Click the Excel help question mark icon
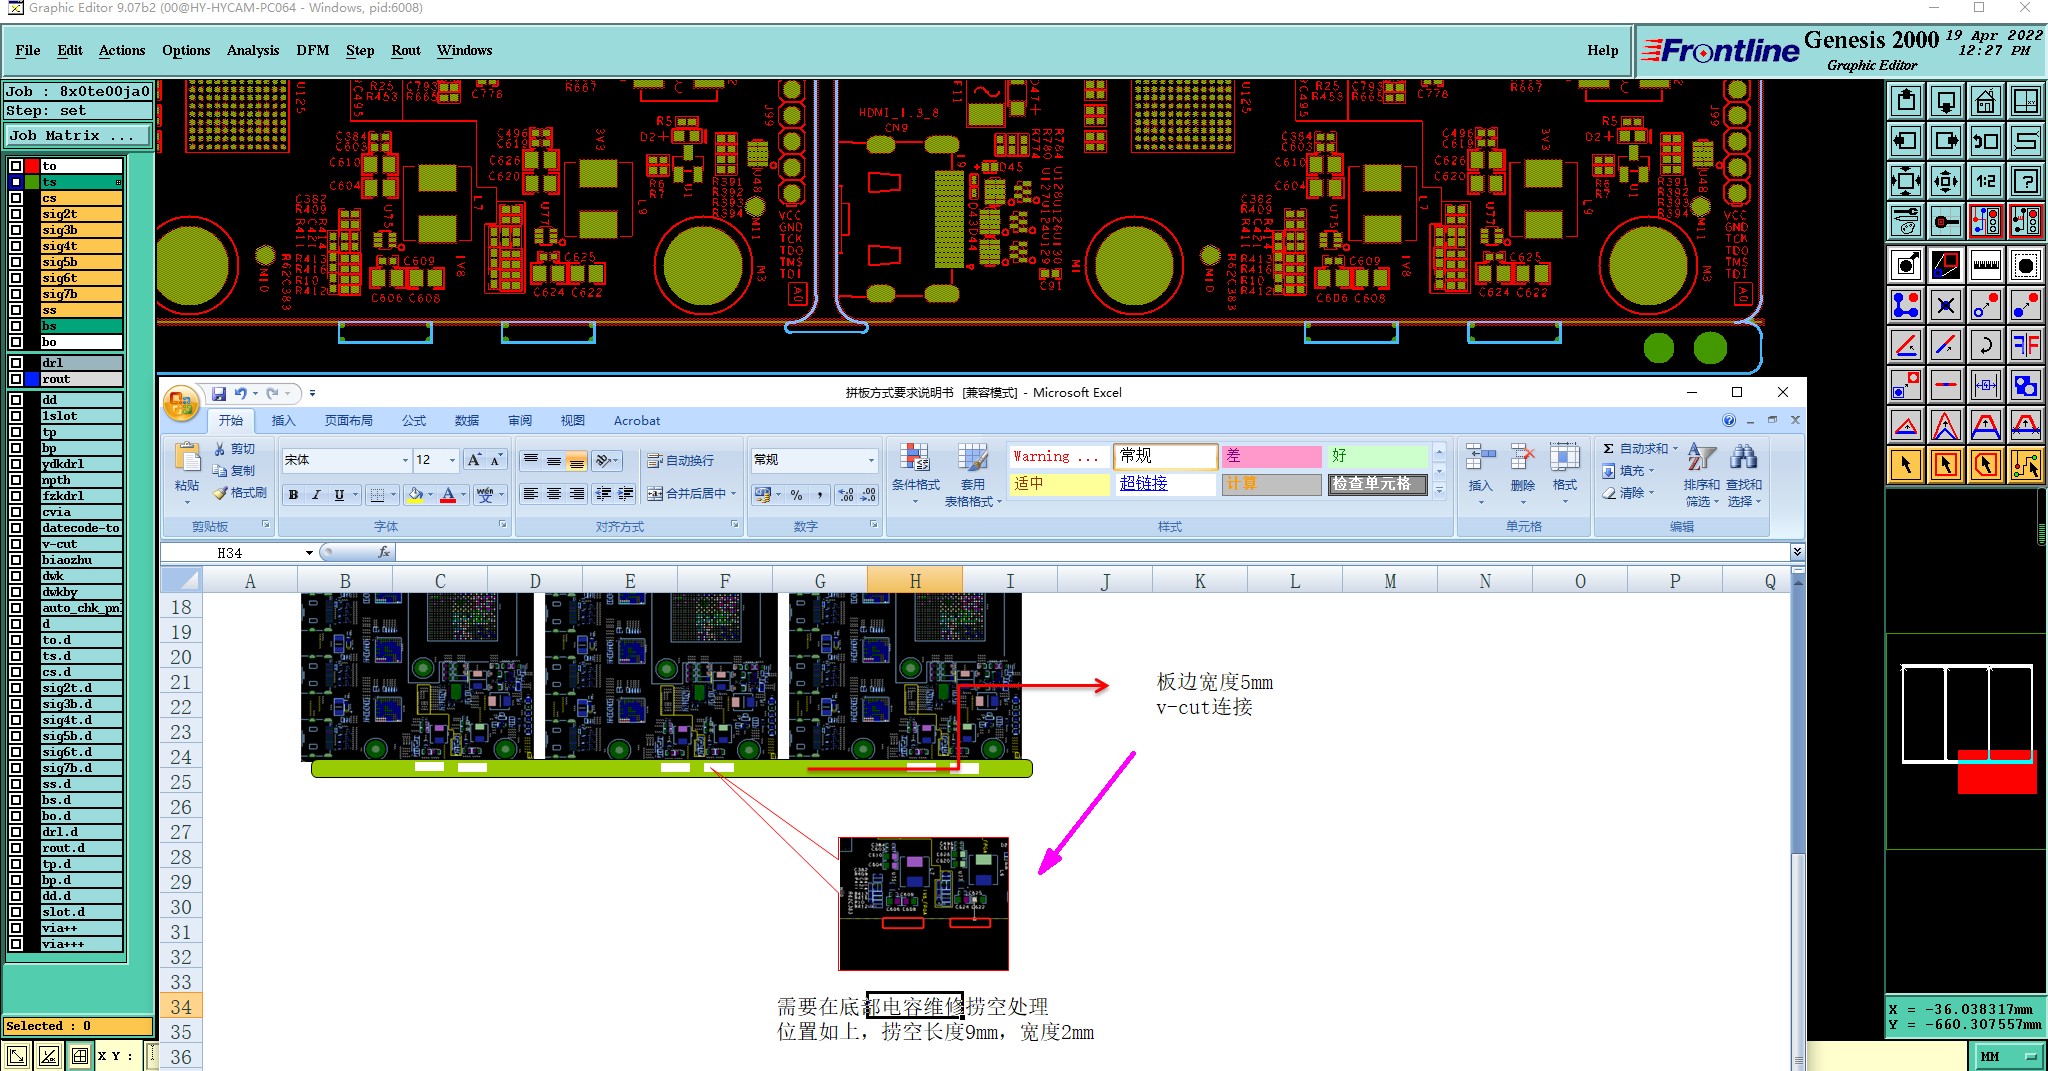 tap(1729, 420)
